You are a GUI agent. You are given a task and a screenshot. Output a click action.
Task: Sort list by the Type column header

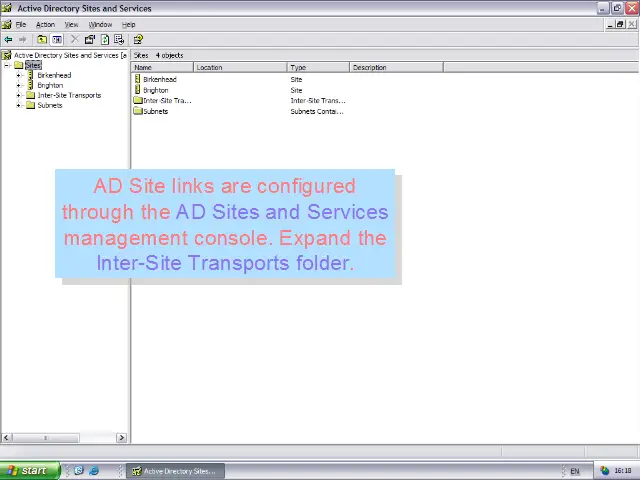pos(318,67)
